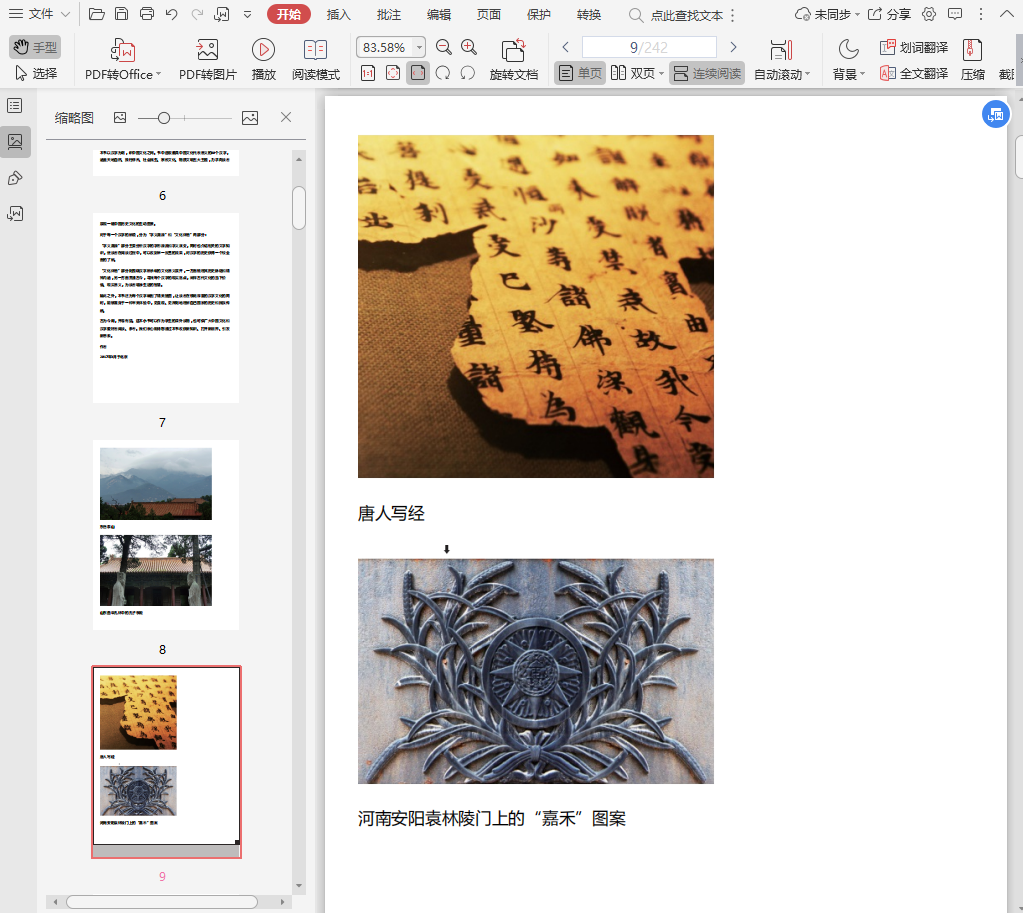
Task: Open the 未同步 cloud sync dropdown
Action: tap(827, 14)
